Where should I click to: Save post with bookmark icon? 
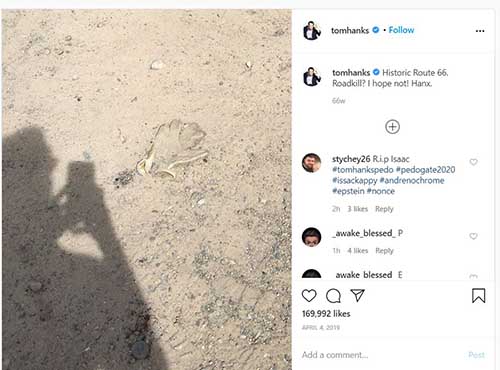[478, 296]
